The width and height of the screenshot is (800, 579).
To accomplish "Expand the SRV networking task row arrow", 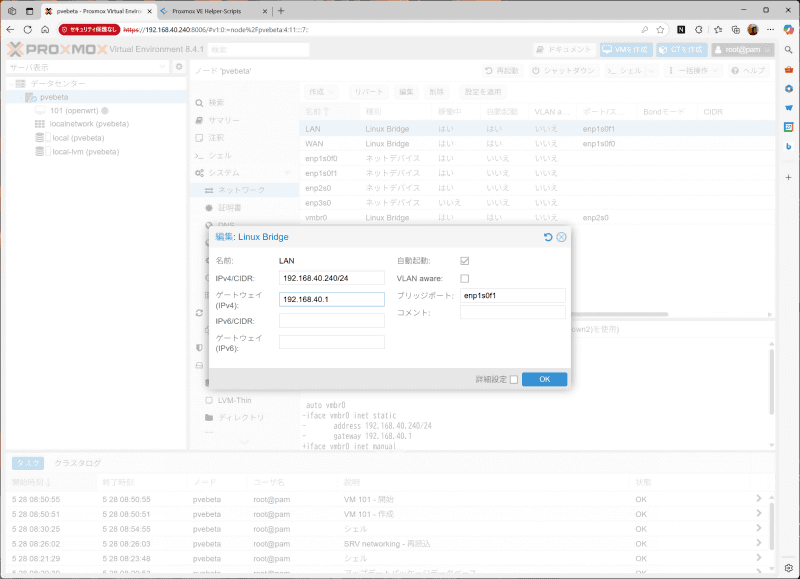I will click(x=759, y=543).
